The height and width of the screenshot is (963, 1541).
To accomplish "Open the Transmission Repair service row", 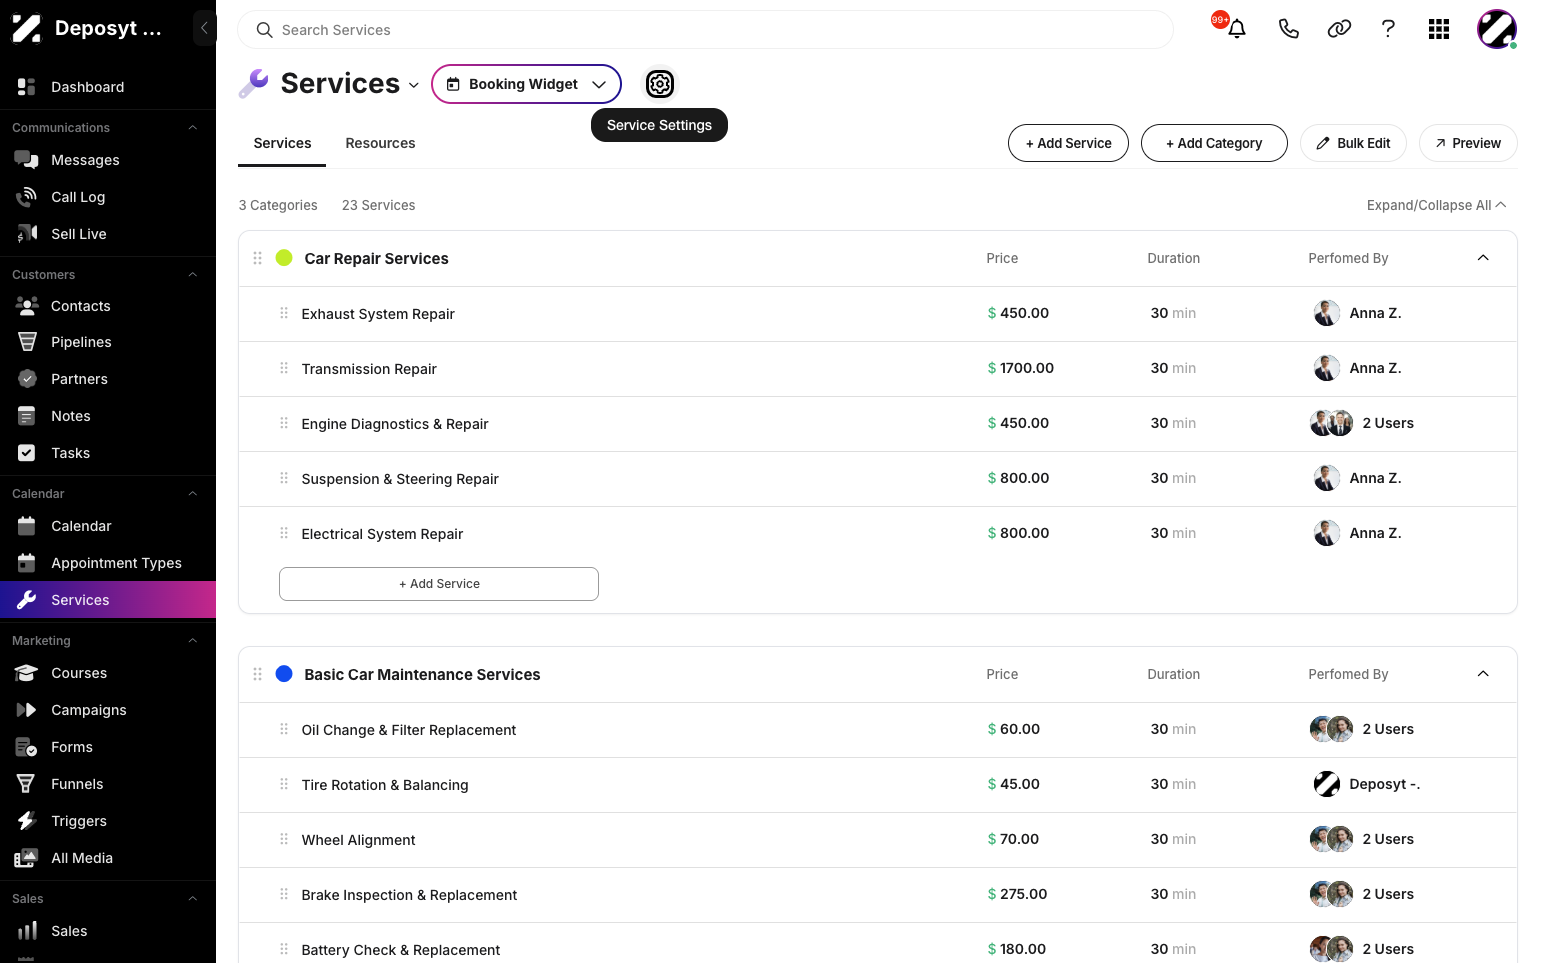I will 878,369.
